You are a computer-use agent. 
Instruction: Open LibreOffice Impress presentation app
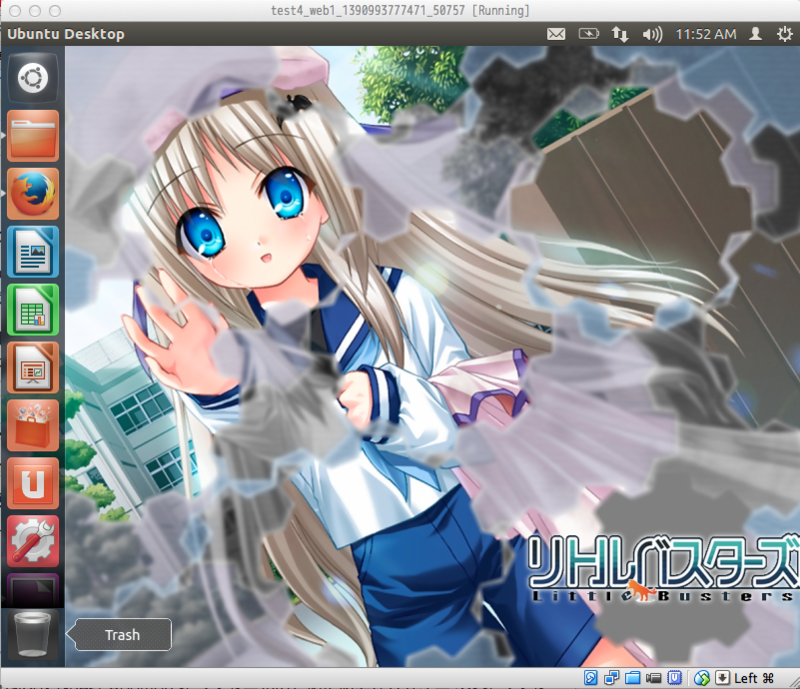(33, 367)
